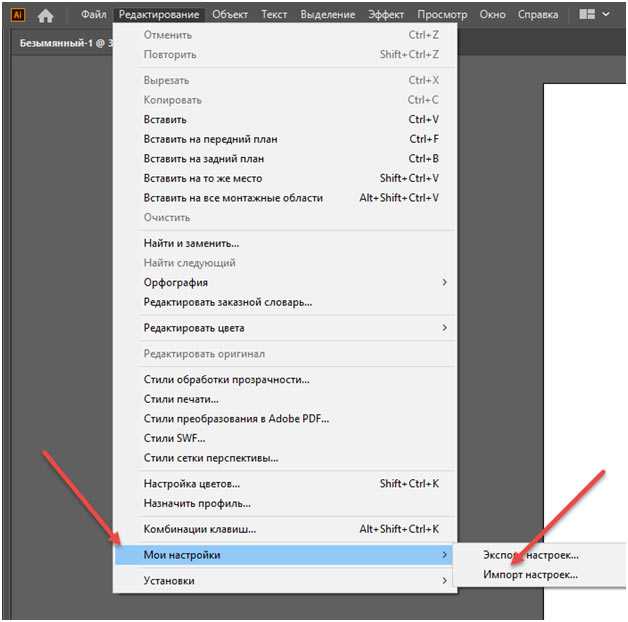Image resolution: width=628 pixels, height=622 pixels.
Task: Click Экспорт настроек in the submenu
Action: [541, 555]
